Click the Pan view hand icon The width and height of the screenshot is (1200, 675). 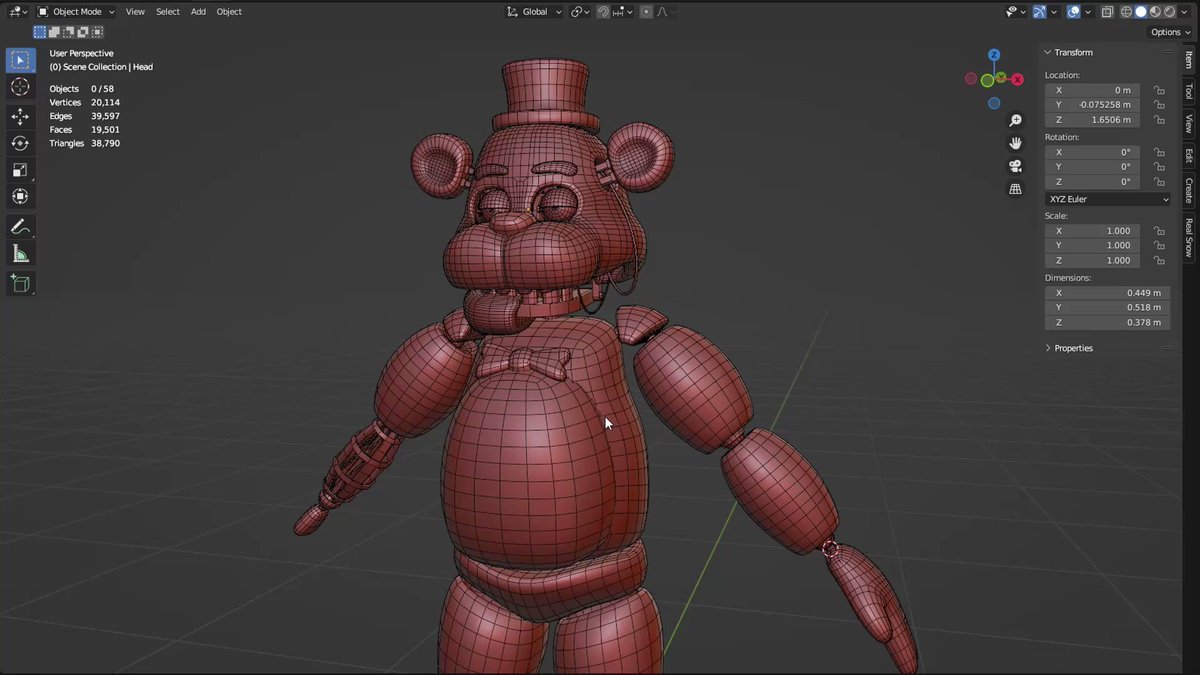coord(1015,143)
